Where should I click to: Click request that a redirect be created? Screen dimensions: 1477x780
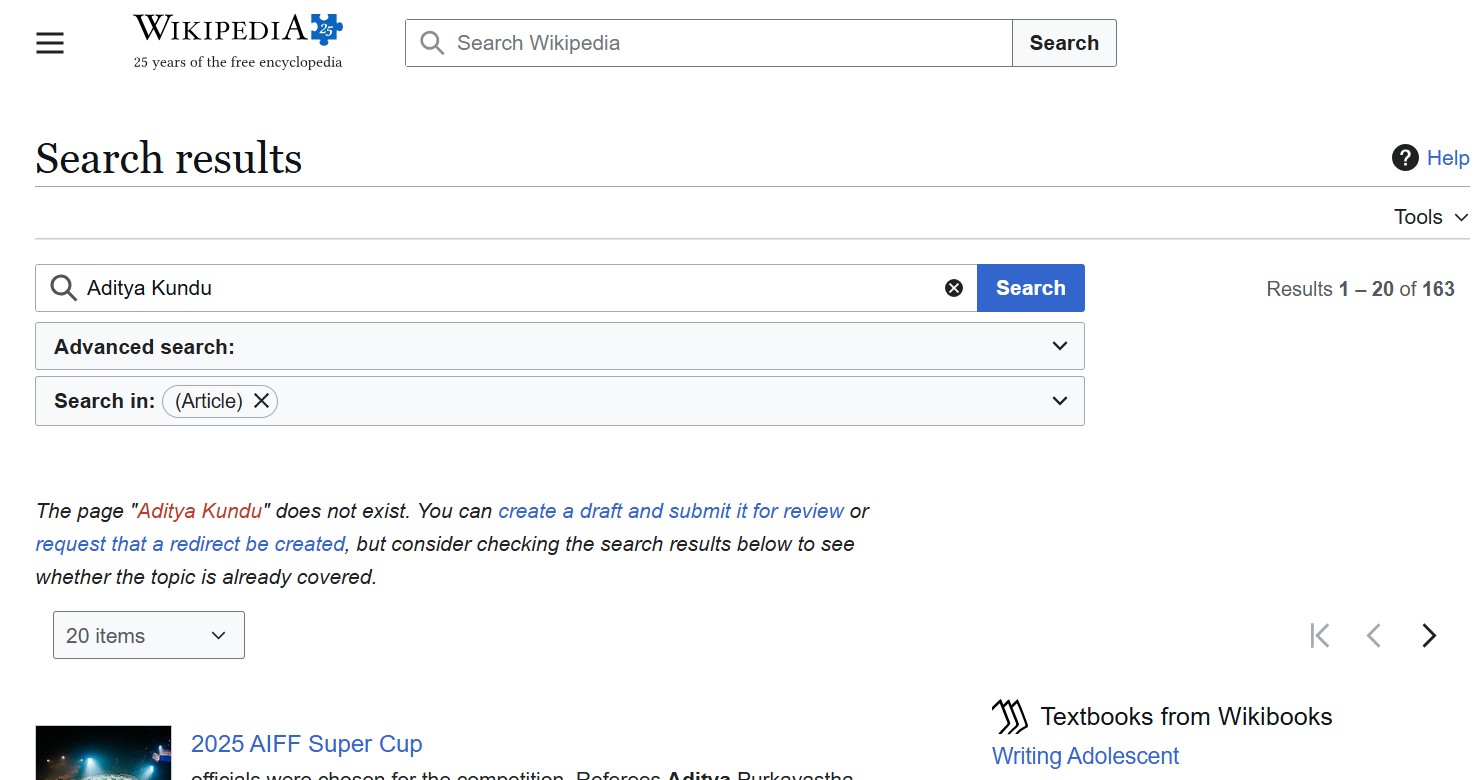tap(190, 544)
